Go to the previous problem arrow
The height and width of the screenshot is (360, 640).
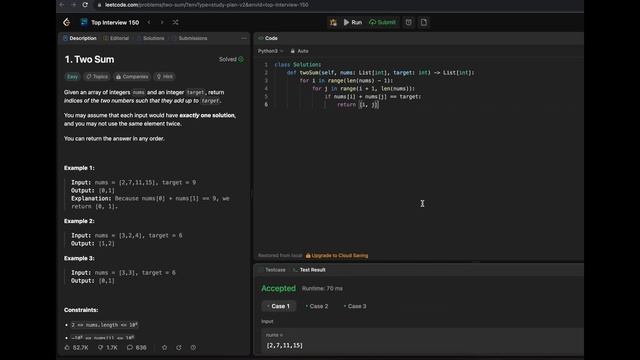coord(149,22)
